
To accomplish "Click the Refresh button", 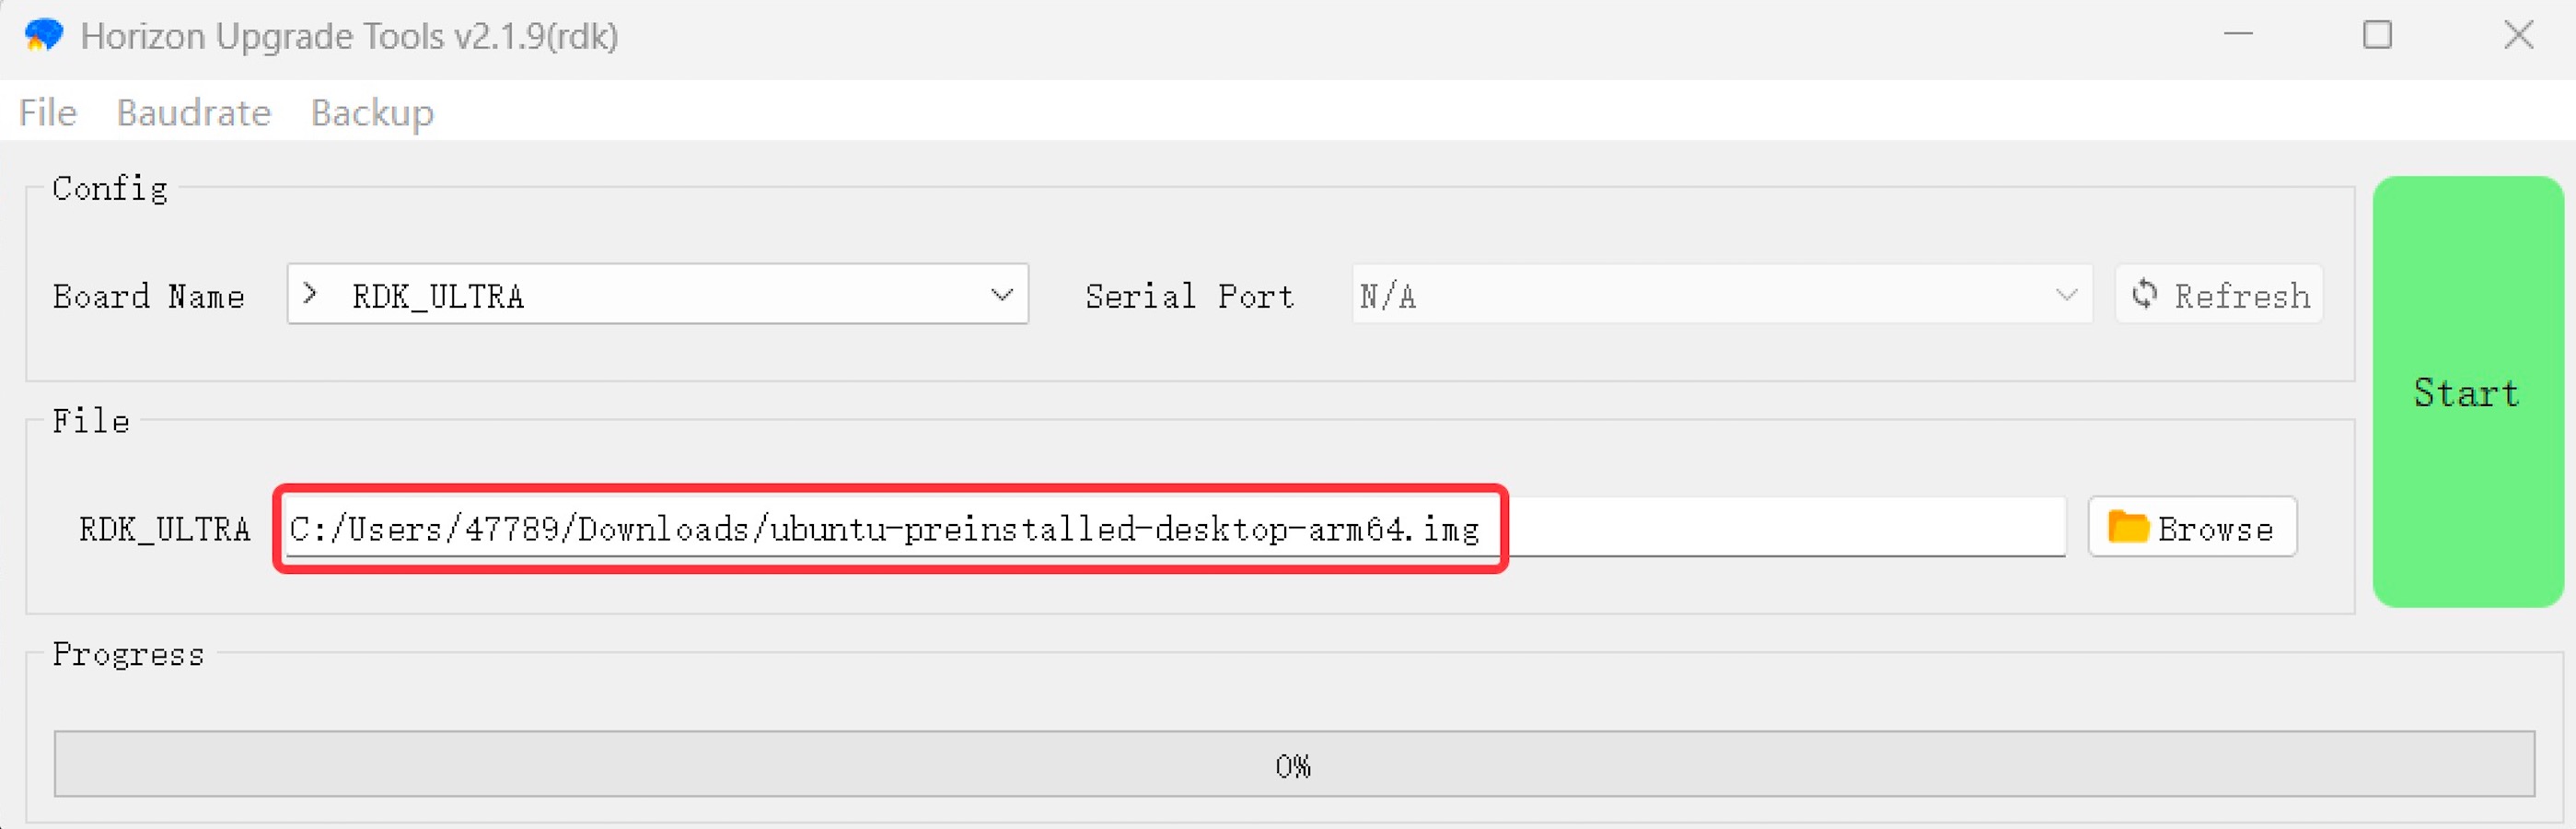I will coord(2219,294).
